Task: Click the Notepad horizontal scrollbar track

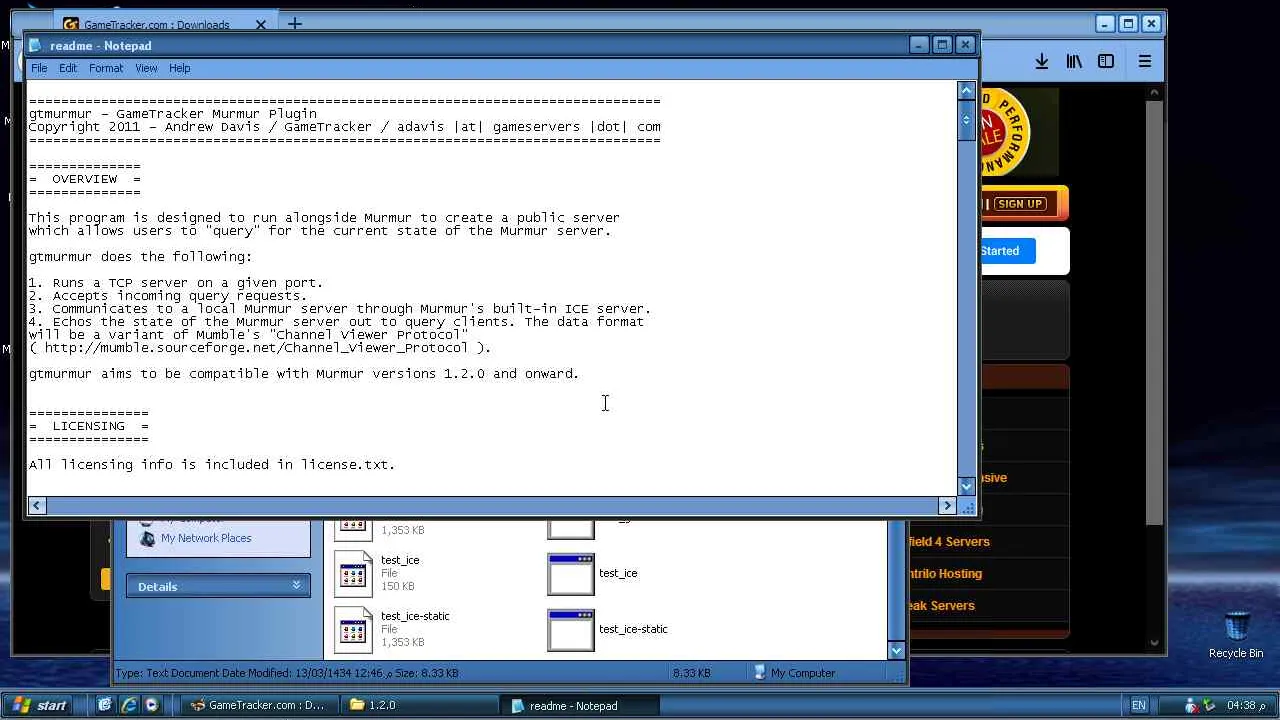Action: [491, 506]
